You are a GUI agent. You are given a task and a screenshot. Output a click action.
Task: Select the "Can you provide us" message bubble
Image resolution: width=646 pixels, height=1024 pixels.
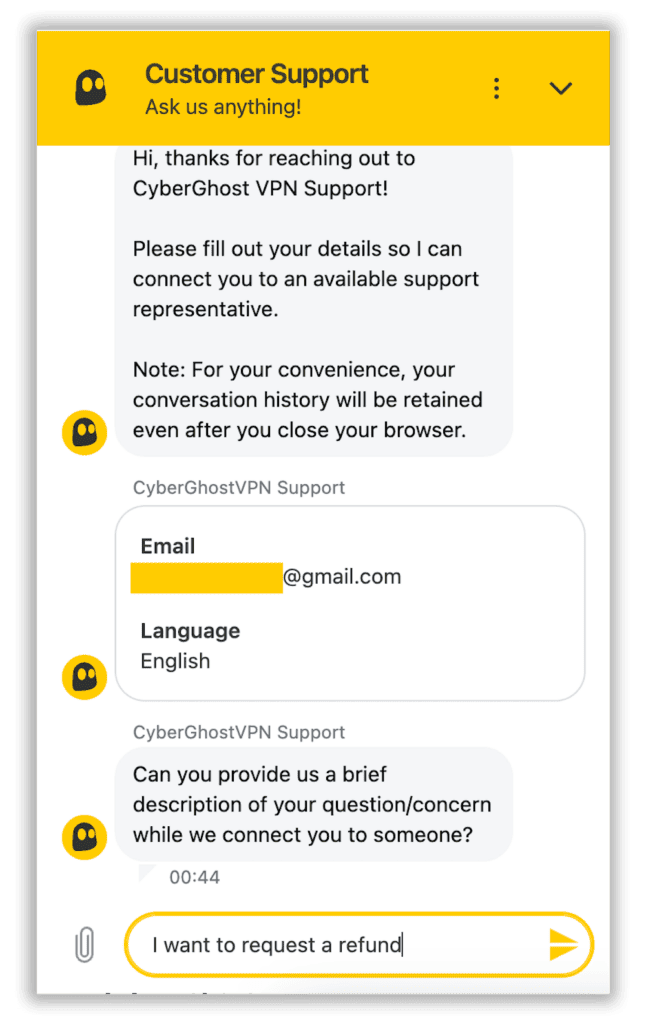click(x=313, y=804)
